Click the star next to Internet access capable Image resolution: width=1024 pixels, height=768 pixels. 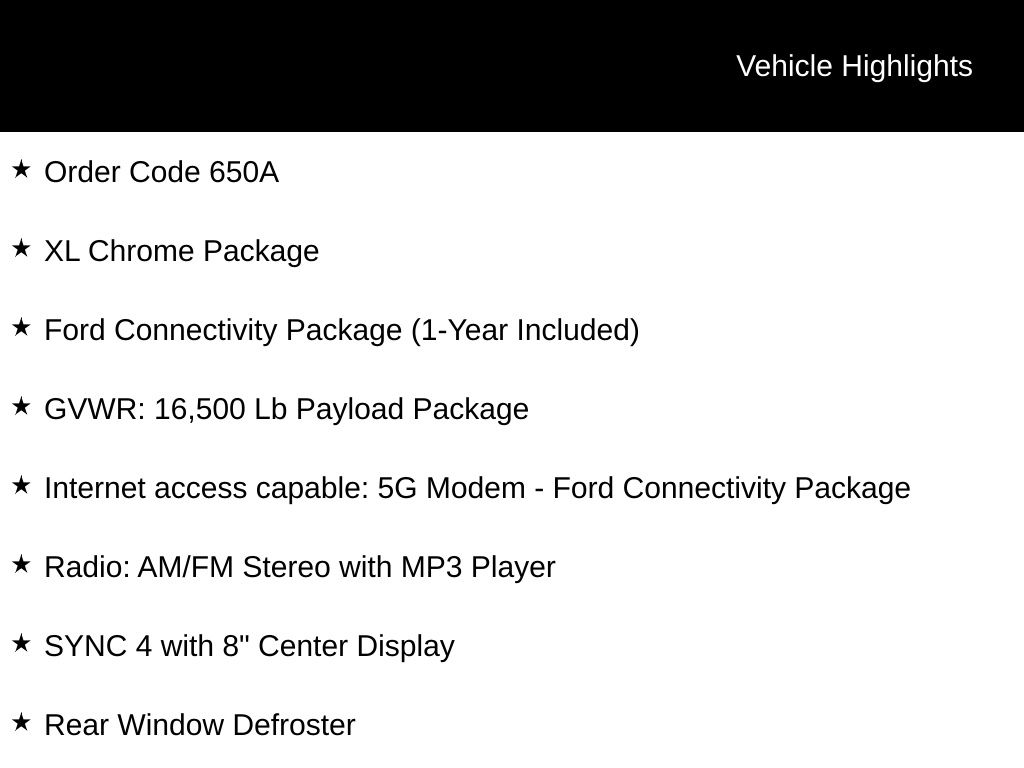pyautogui.click(x=21, y=486)
